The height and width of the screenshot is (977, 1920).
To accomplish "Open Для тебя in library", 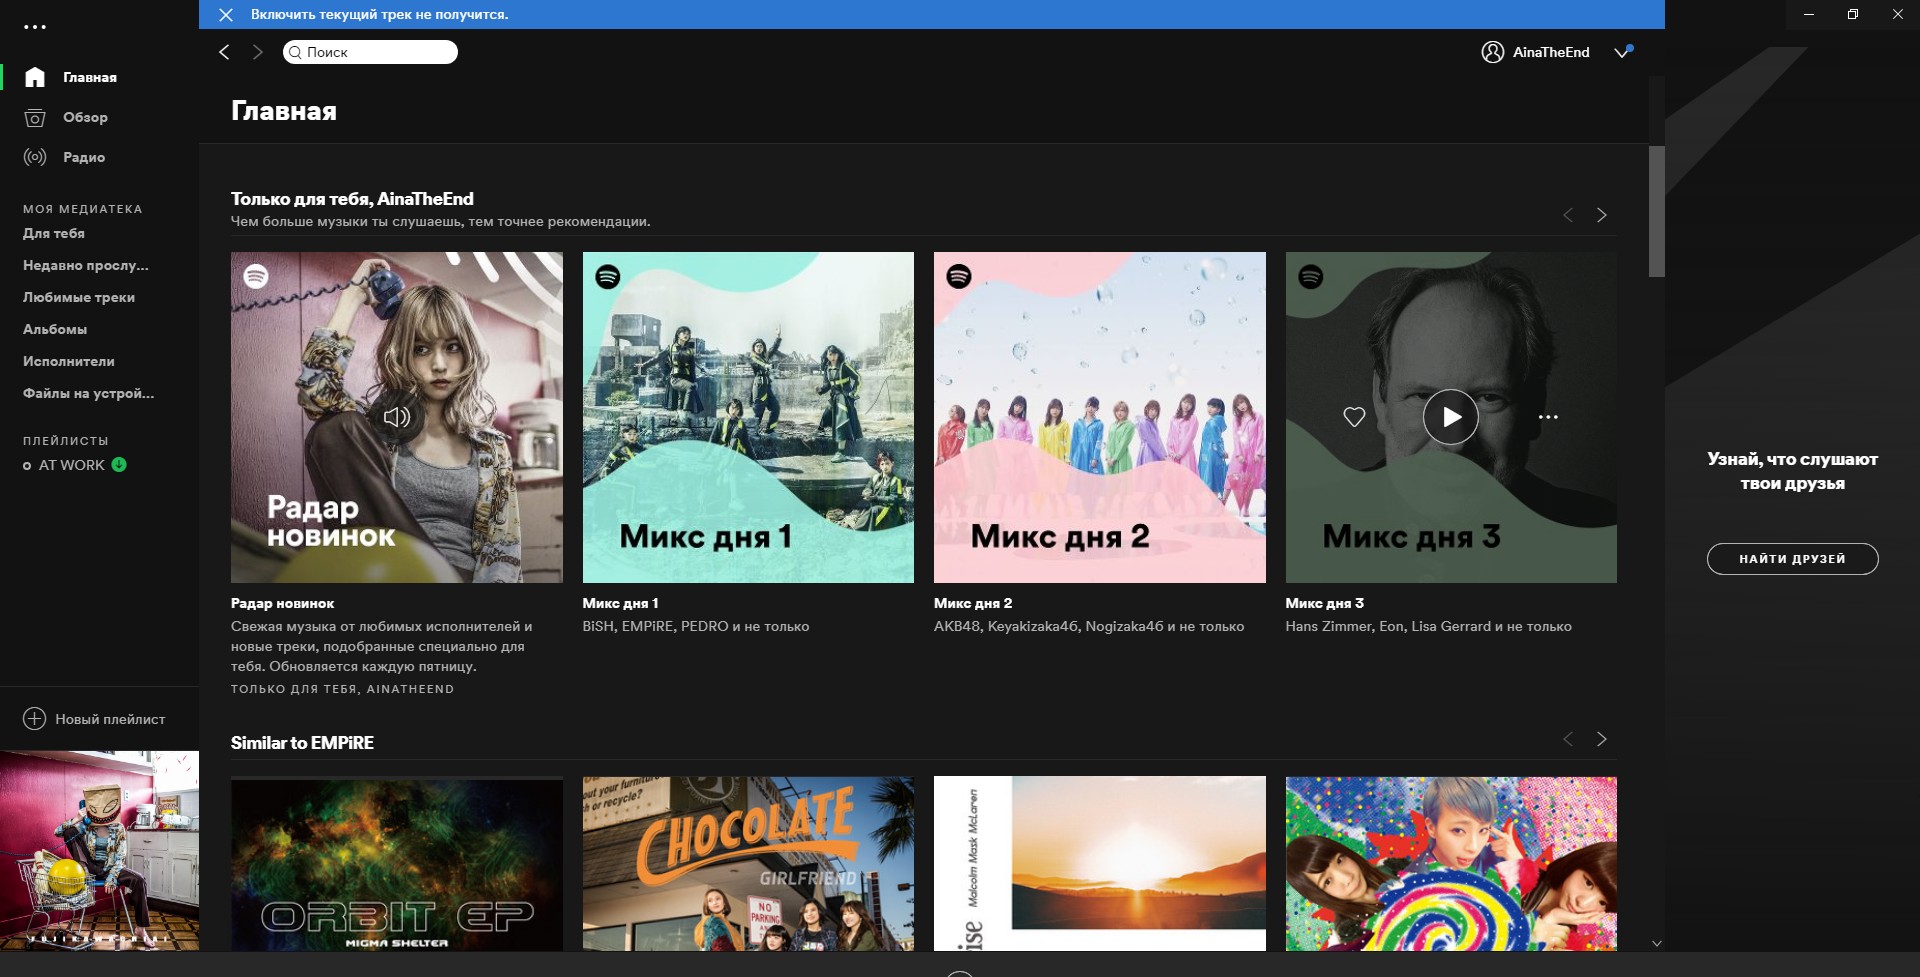I will tap(54, 233).
